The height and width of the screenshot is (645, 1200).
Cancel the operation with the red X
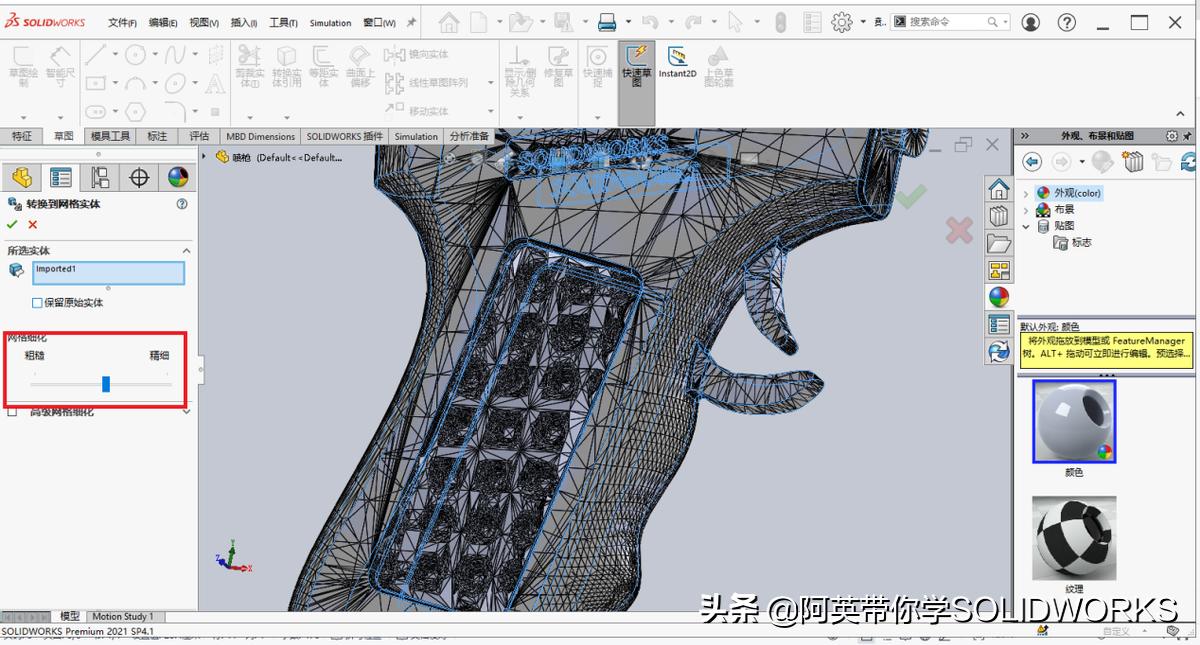click(x=33, y=225)
